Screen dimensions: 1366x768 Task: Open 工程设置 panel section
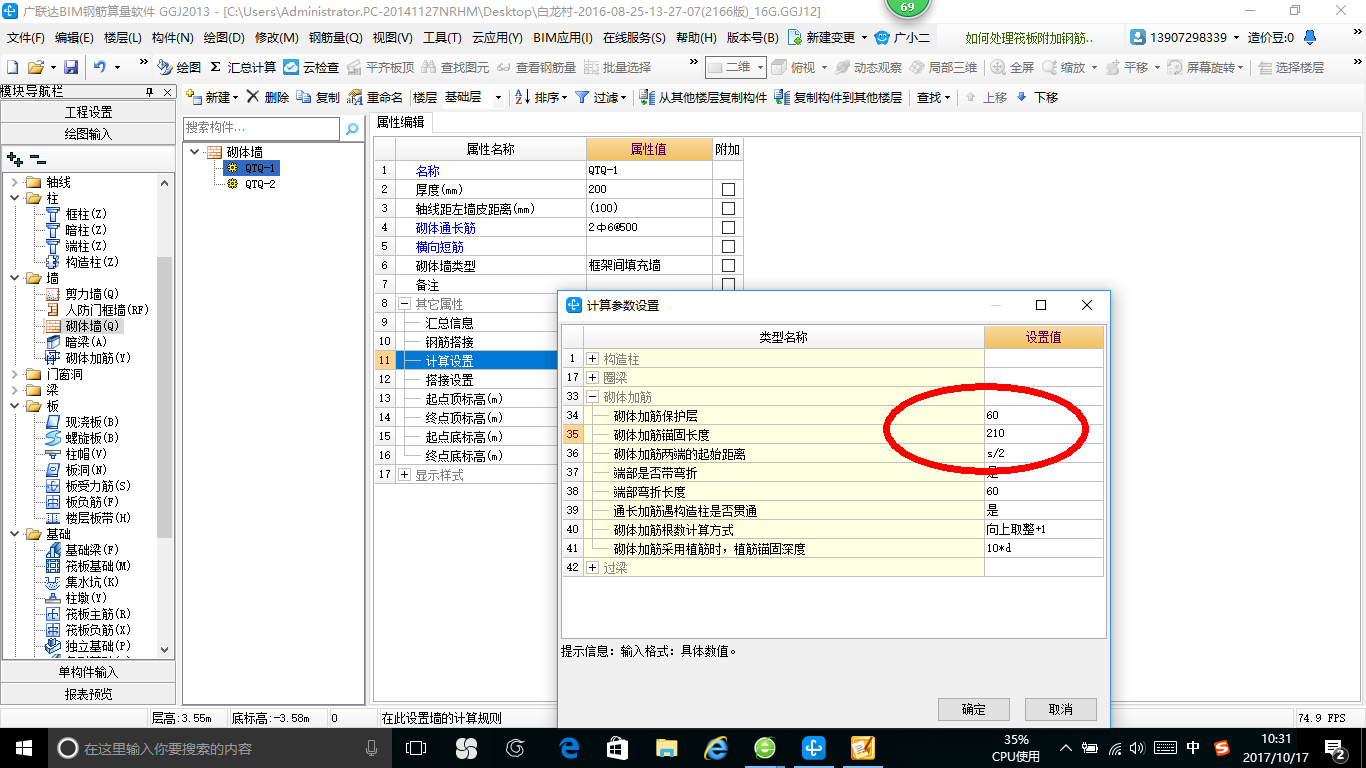(x=89, y=112)
